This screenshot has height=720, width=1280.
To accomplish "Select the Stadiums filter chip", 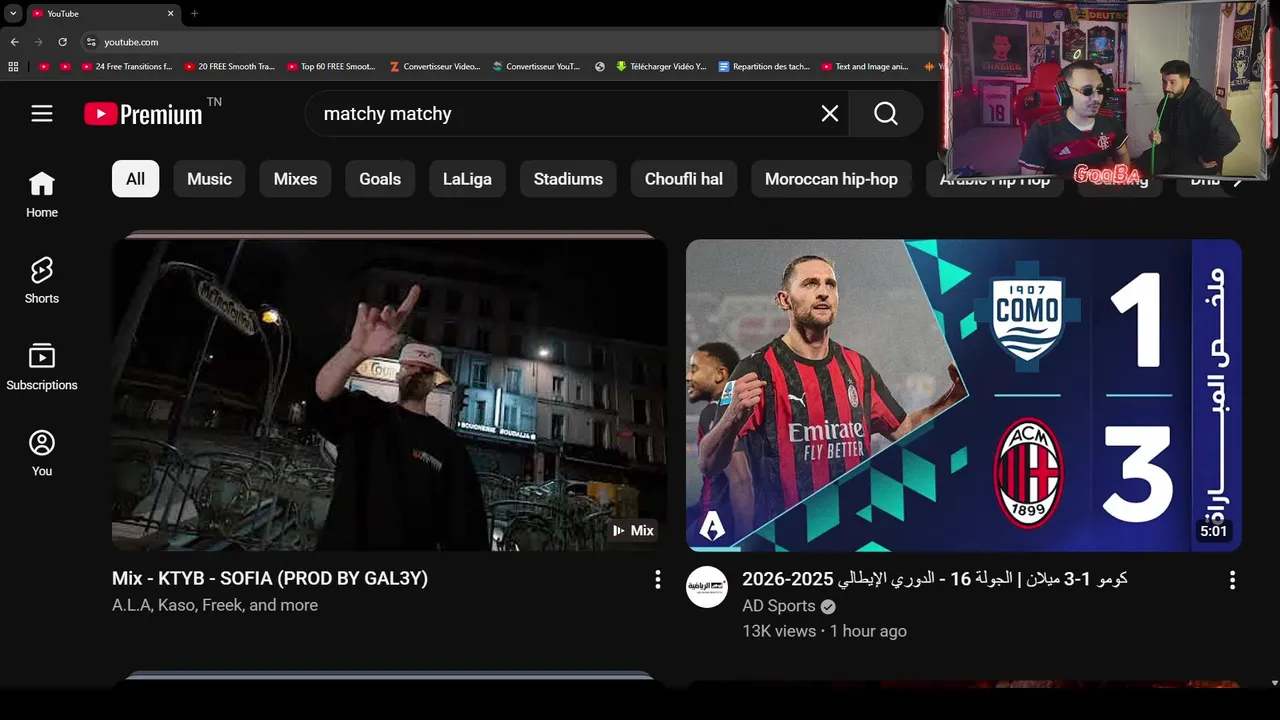I will coord(568,179).
